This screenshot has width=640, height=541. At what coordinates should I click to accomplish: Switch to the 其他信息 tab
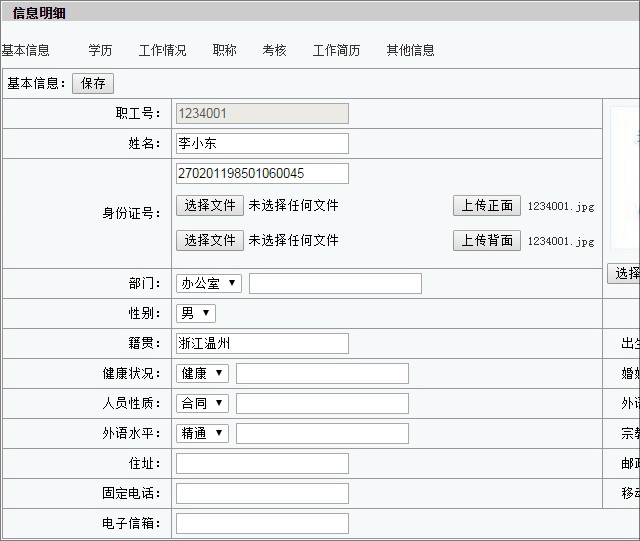(411, 50)
